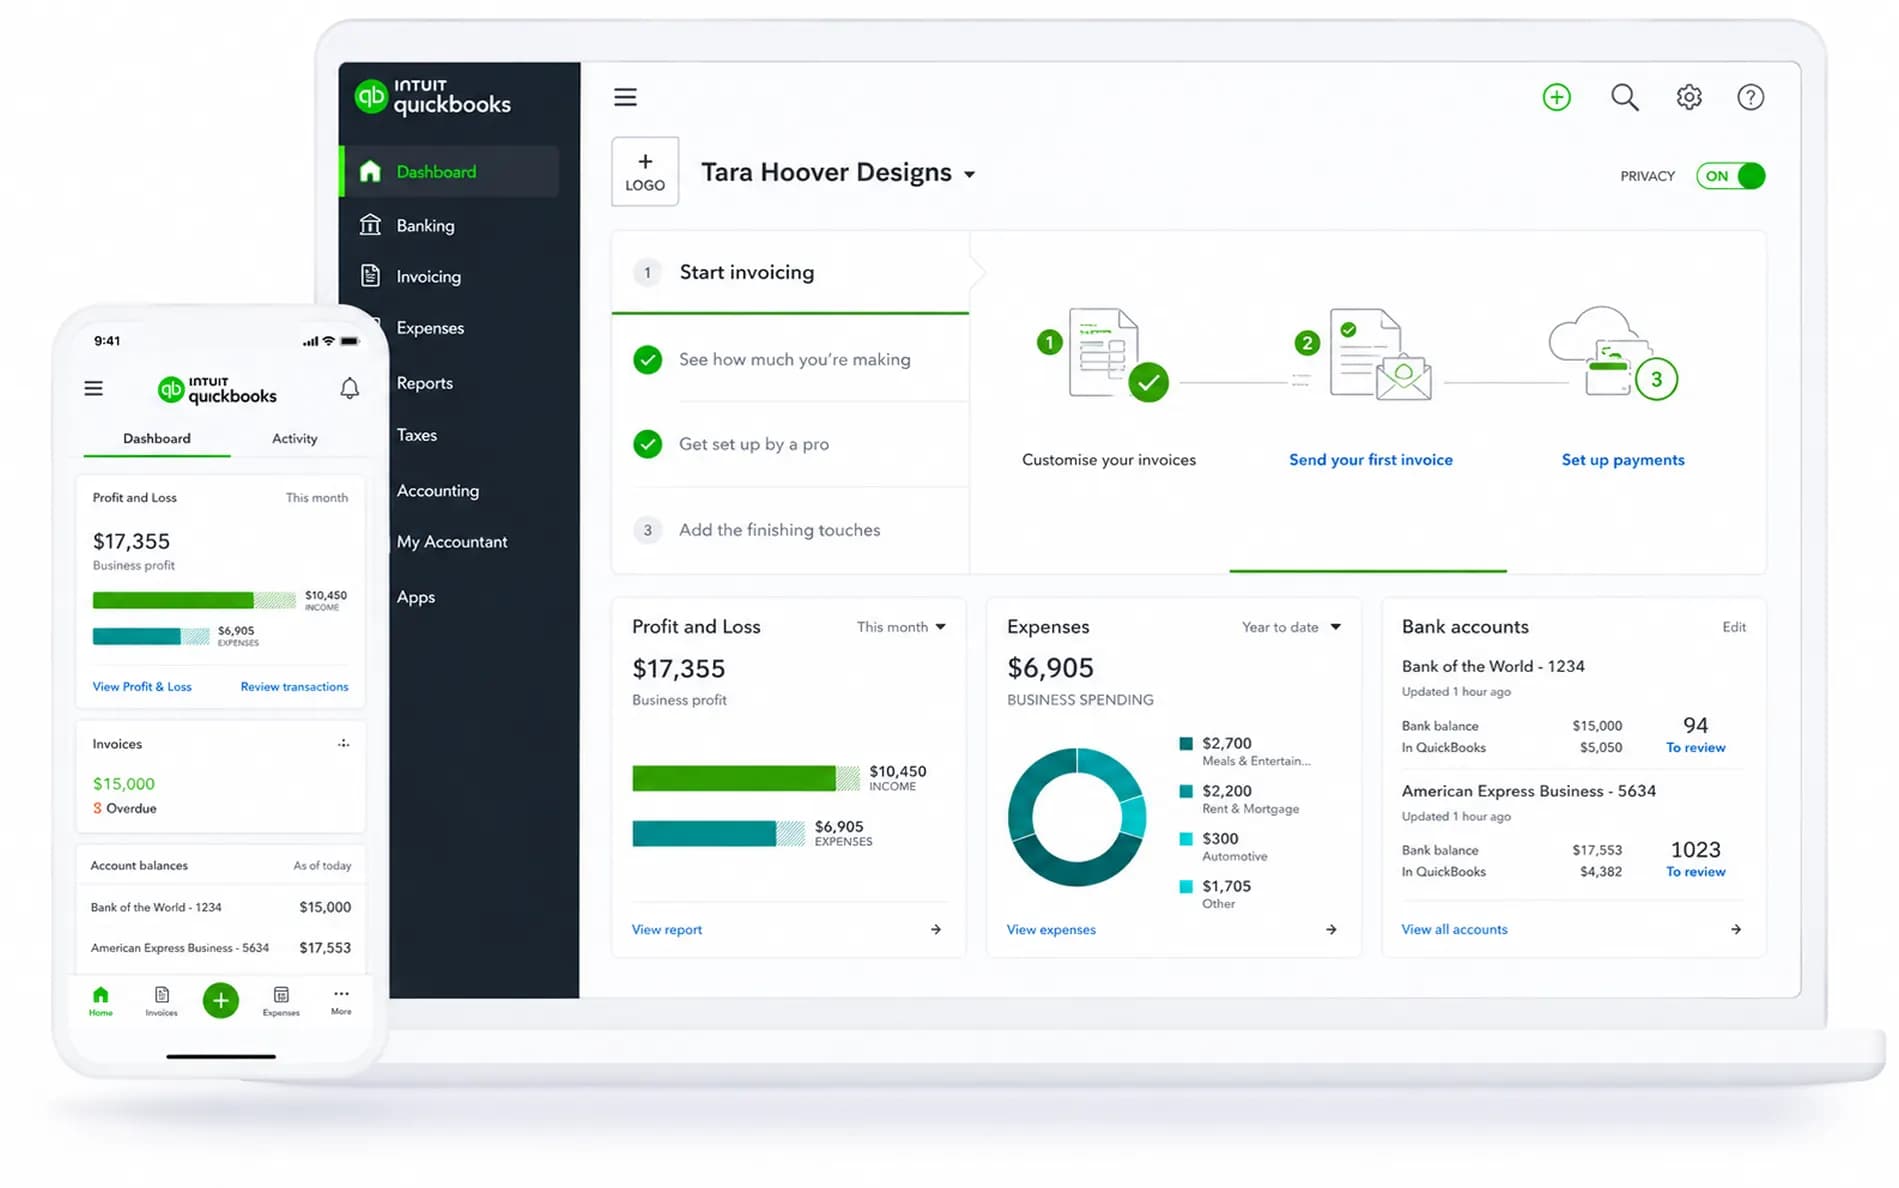The image size is (1899, 1188).
Task: Click the arrow beside View report
Action: click(936, 929)
